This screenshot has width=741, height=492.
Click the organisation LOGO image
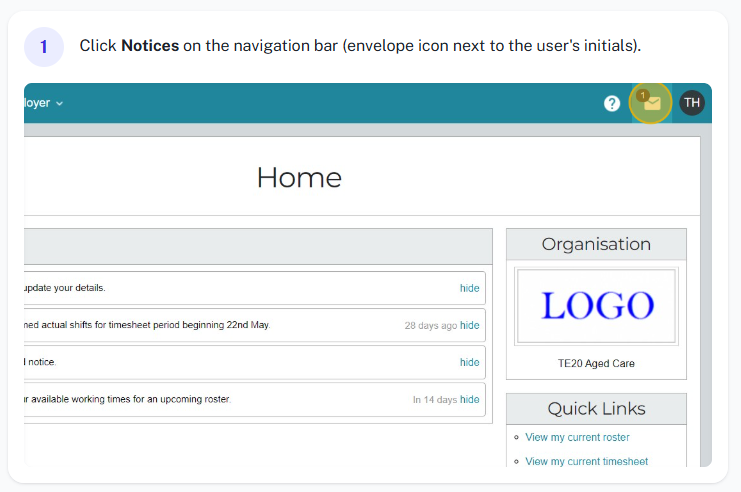tap(596, 306)
